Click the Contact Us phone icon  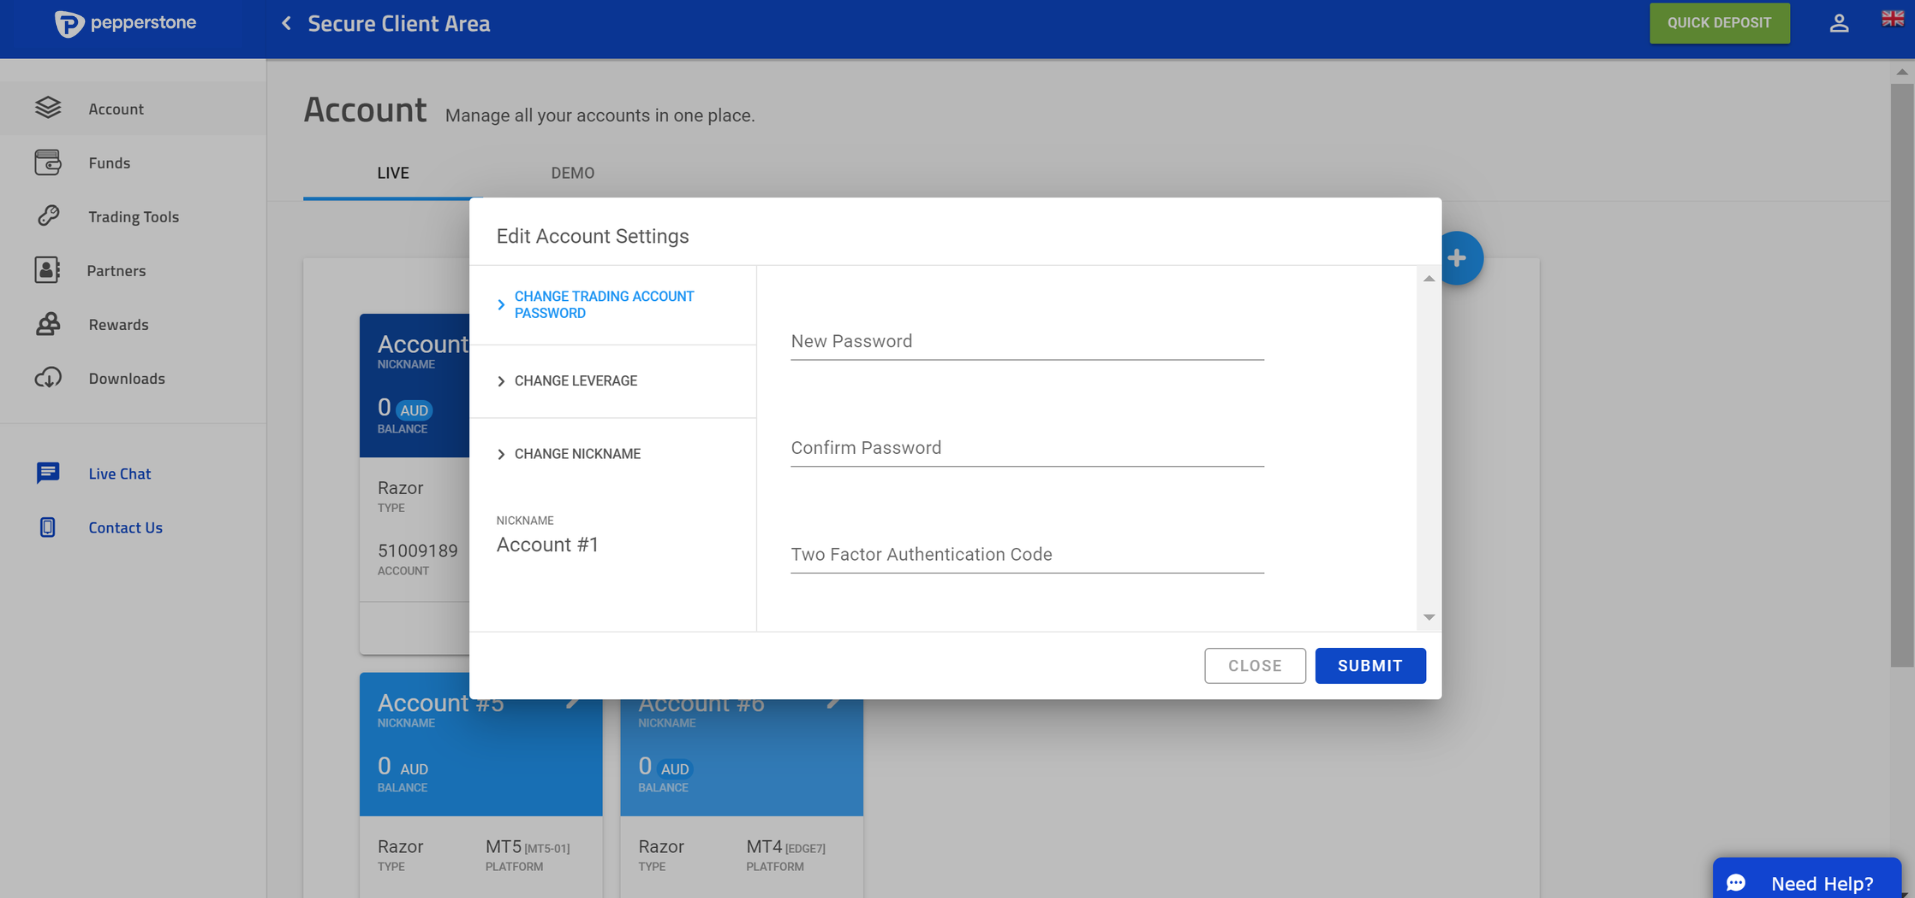[47, 527]
